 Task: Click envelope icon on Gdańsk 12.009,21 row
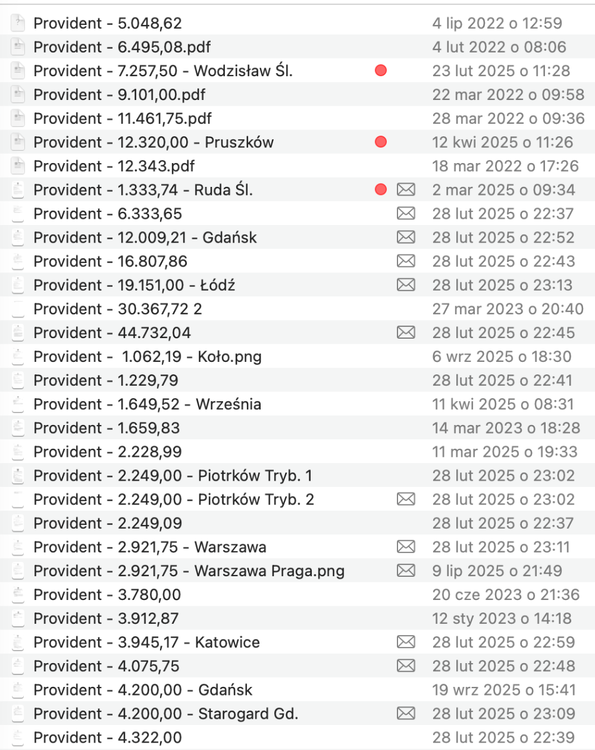[406, 237]
